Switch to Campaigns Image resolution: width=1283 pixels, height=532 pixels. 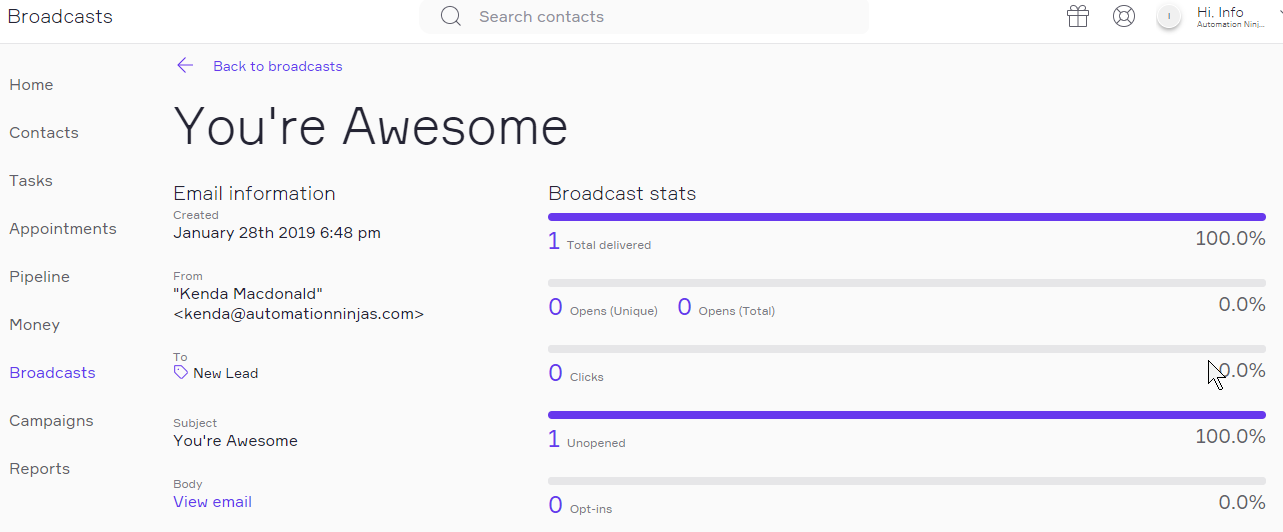click(x=51, y=421)
